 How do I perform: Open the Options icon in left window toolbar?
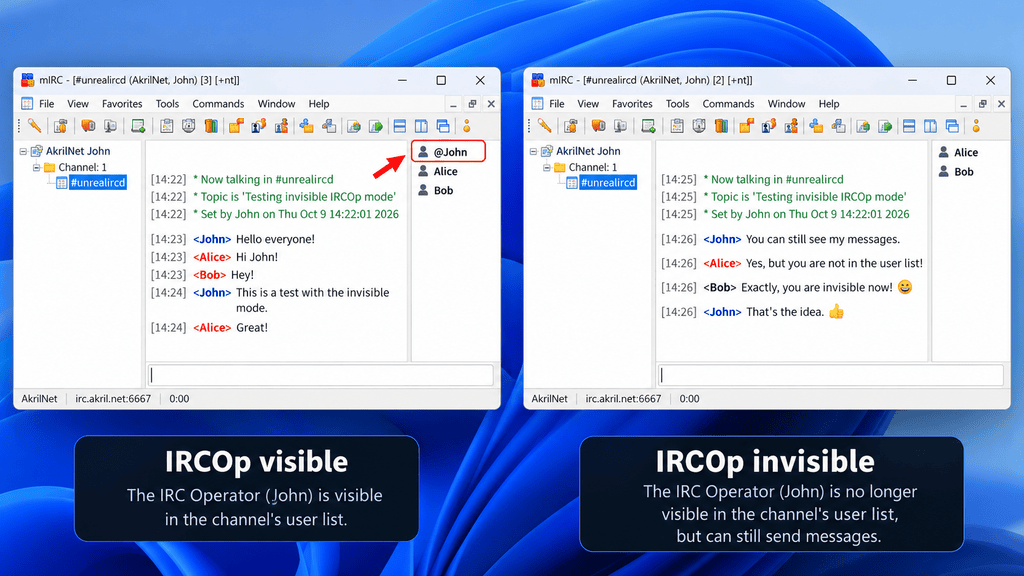pyautogui.click(x=61, y=126)
